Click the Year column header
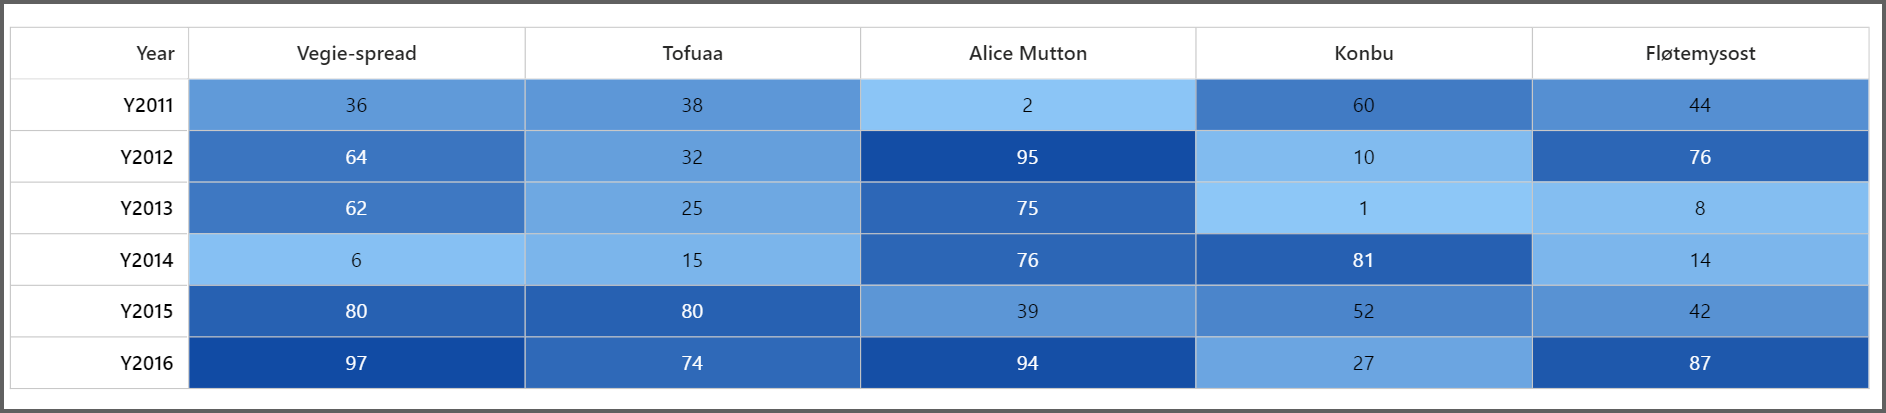1886x413 pixels. pyautogui.click(x=155, y=53)
